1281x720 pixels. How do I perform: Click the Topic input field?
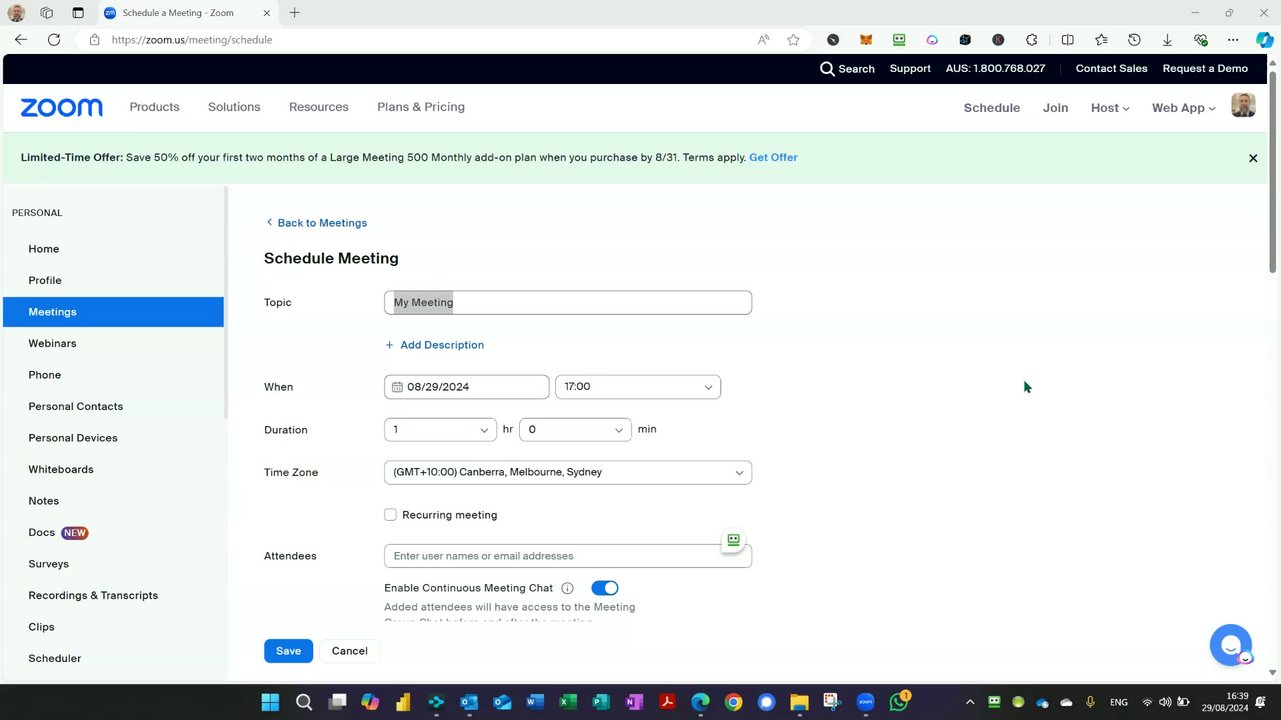(x=568, y=302)
